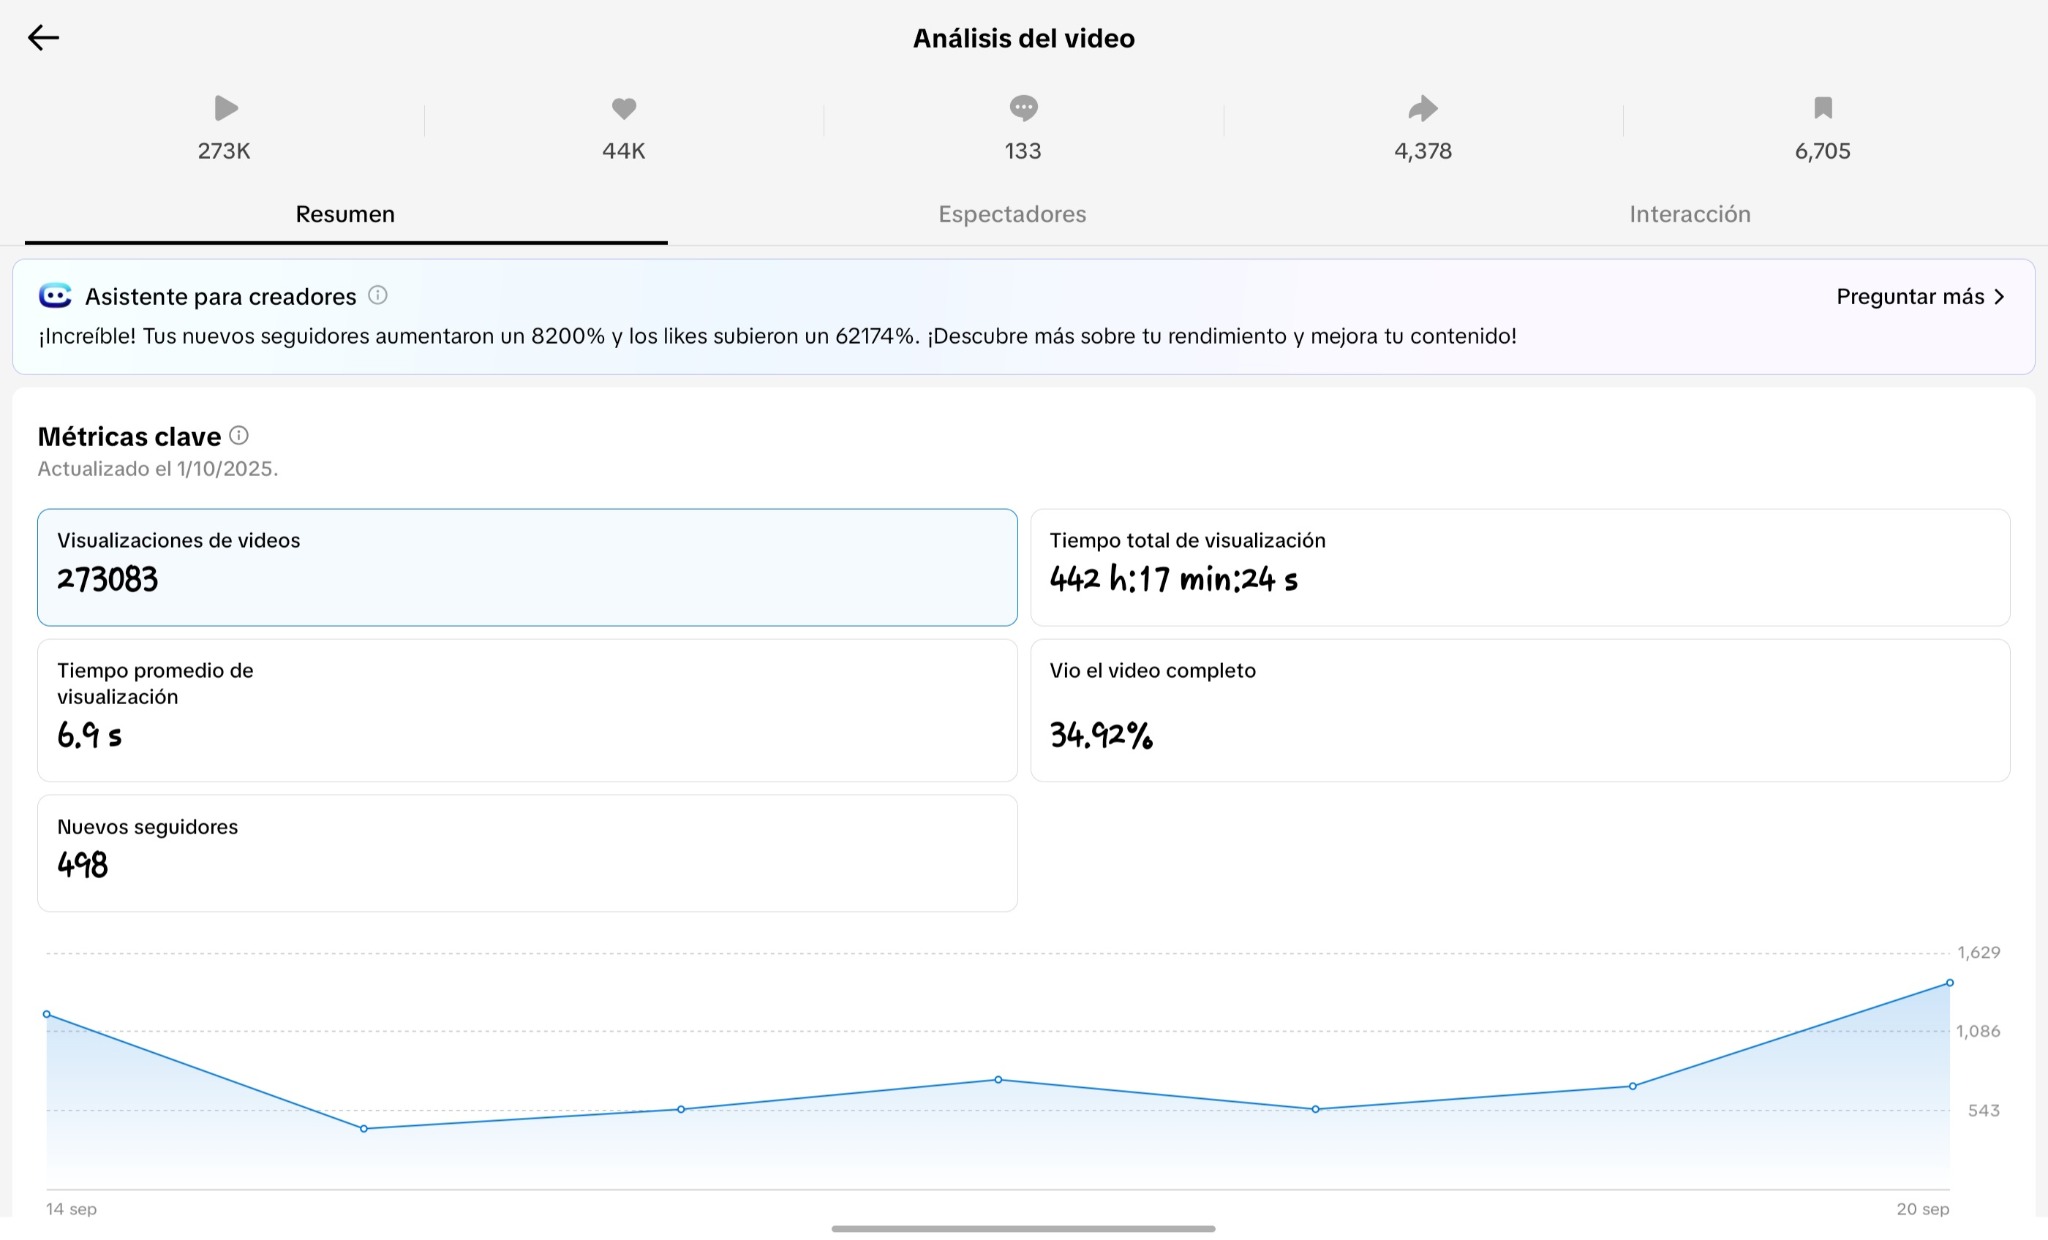Tap the bookmark saves icon
2048x1240 pixels.
(x=1822, y=108)
